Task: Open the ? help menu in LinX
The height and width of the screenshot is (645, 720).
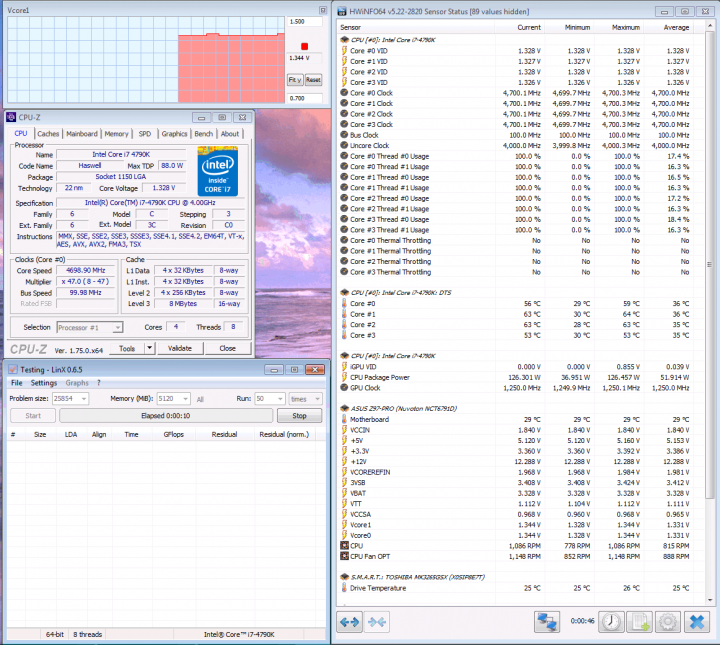Action: coord(99,383)
